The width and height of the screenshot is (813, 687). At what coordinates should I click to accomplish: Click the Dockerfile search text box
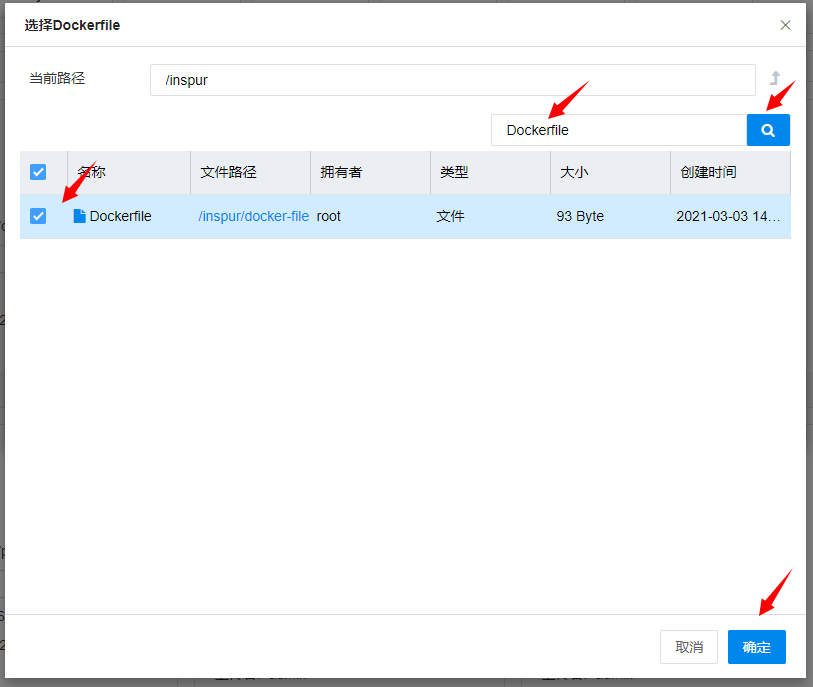pos(618,130)
